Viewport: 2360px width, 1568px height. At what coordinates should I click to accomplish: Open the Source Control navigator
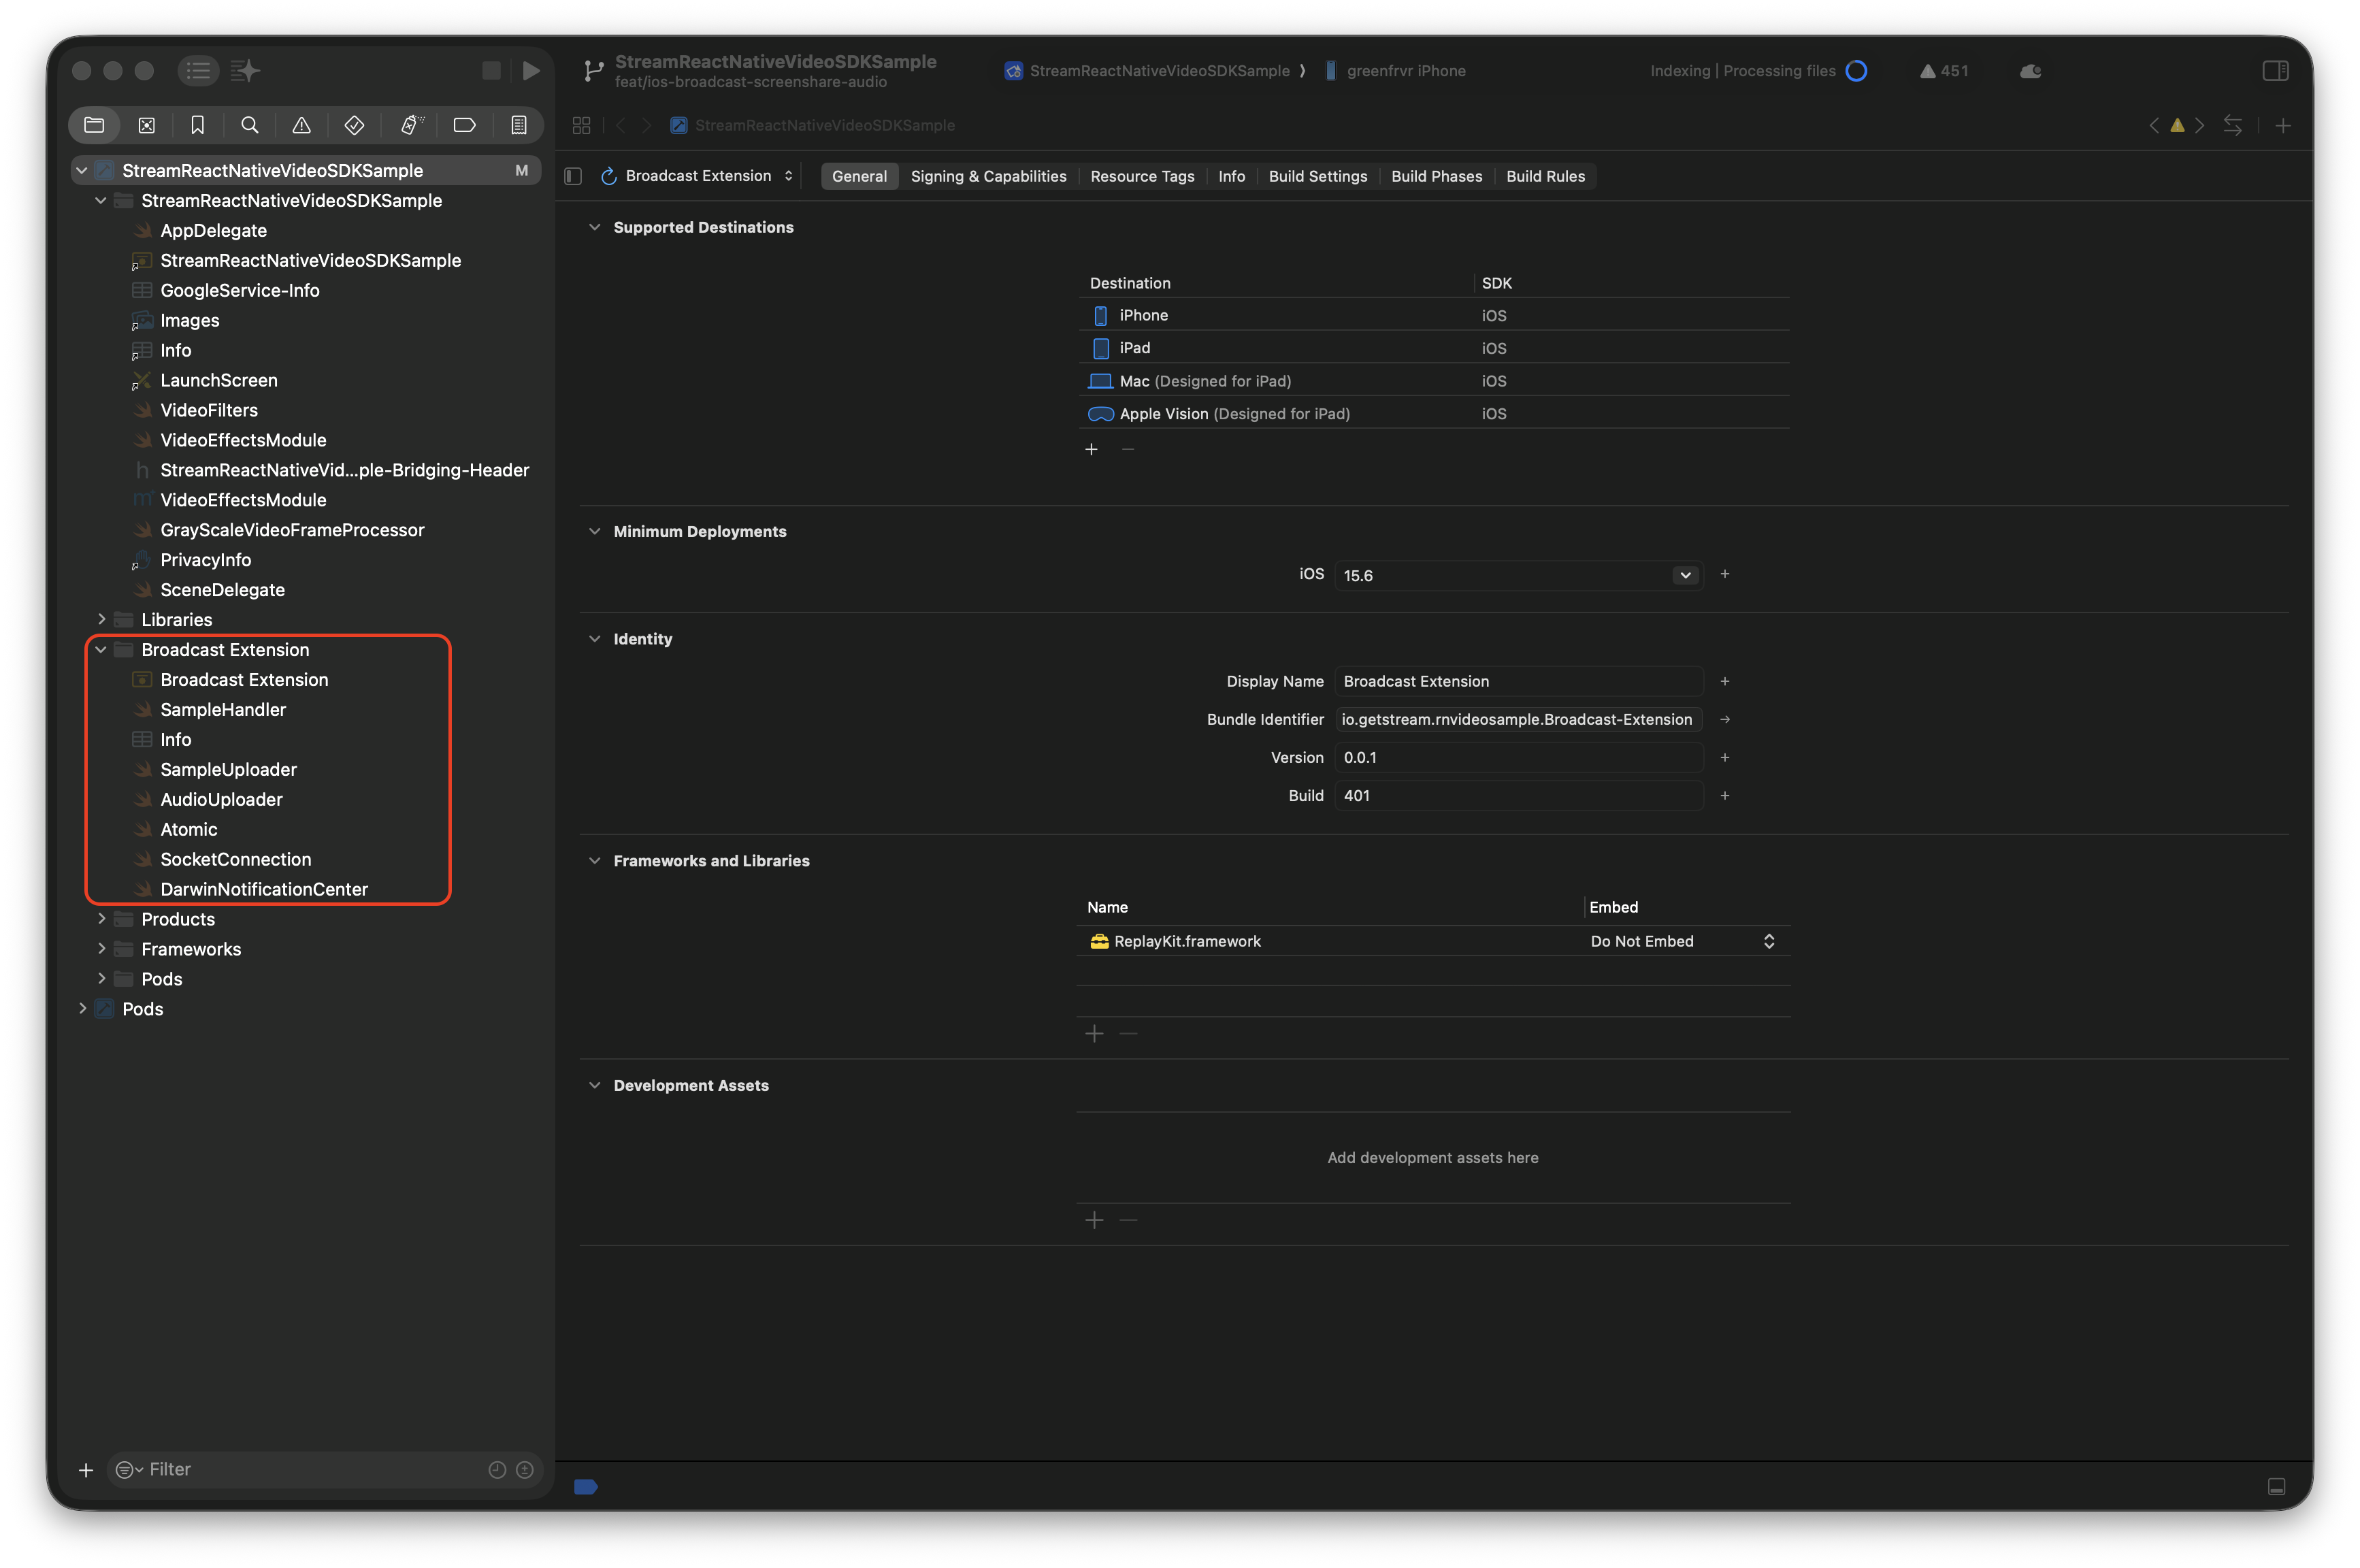(146, 125)
